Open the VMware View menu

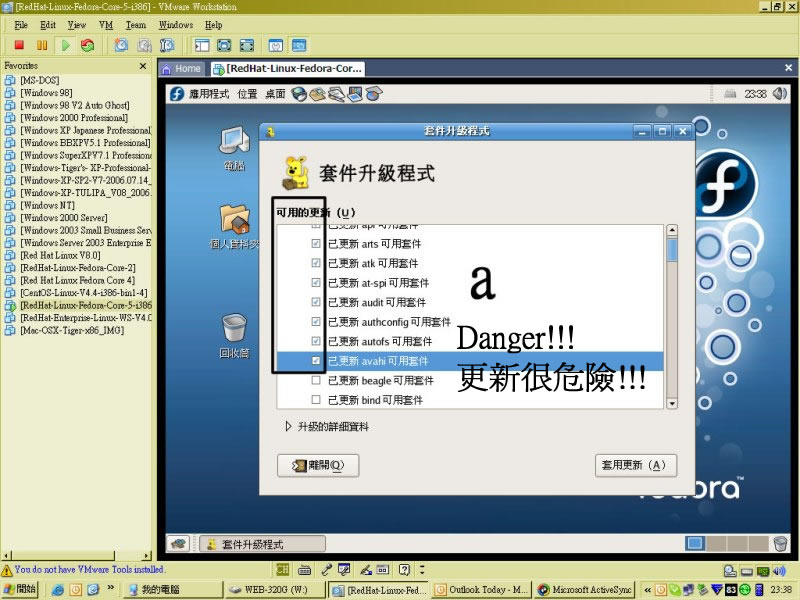(77, 25)
